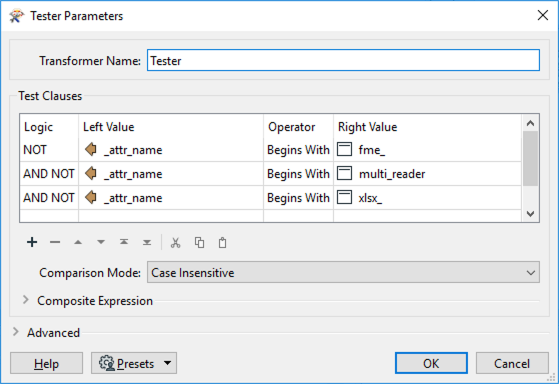The image size is (559, 384).
Task: Click the Logic column header
Action: (x=49, y=127)
